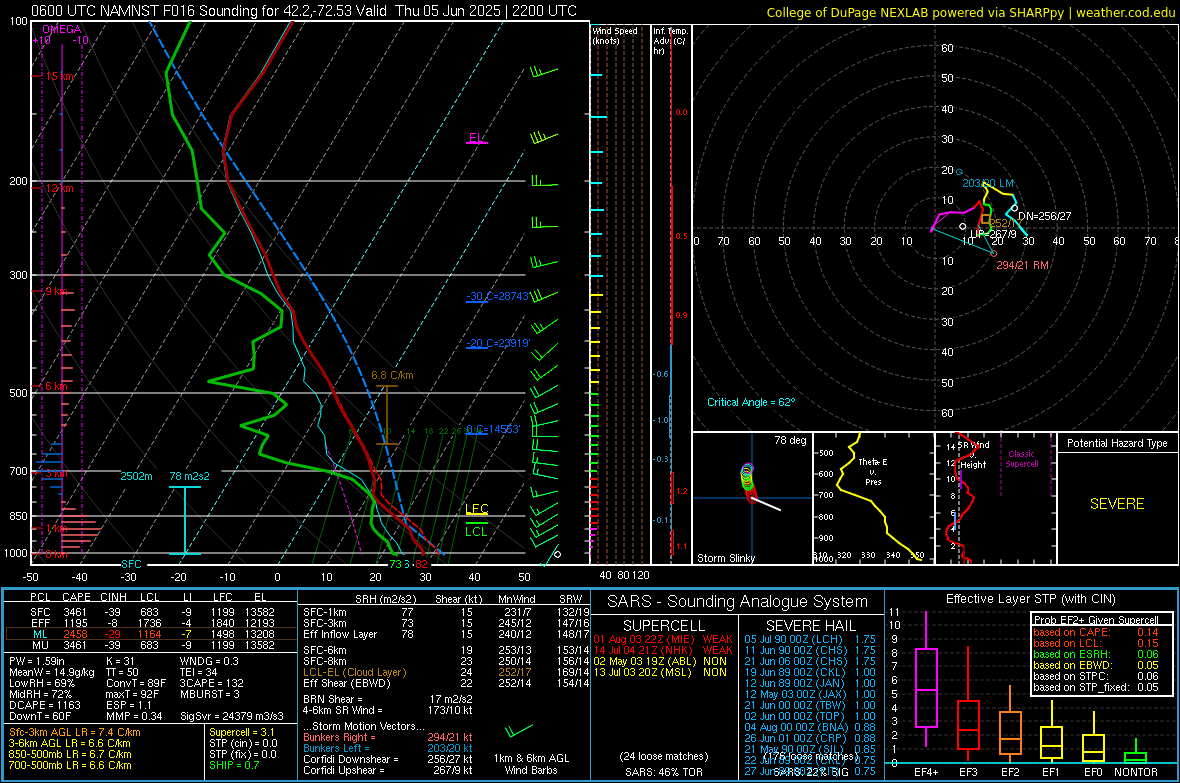Click the ConvT = 89F value
This screenshot has width=1180, height=783.
tap(136, 683)
